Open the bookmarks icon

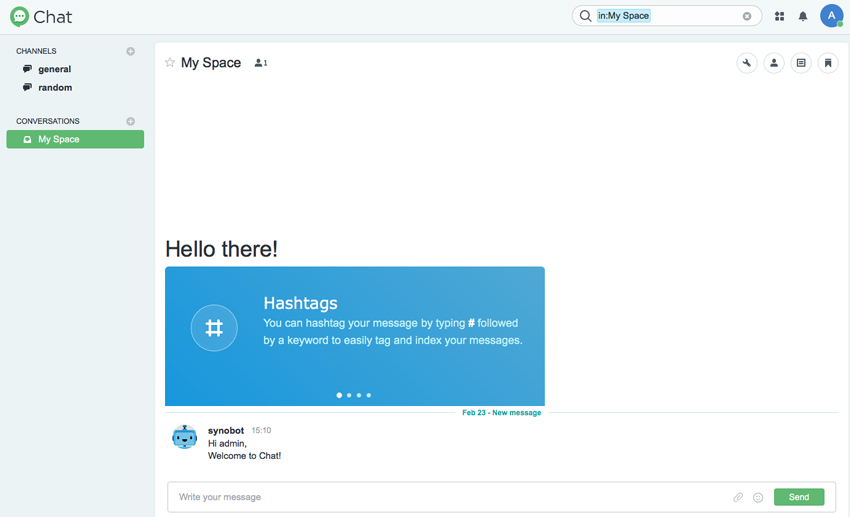pos(828,63)
